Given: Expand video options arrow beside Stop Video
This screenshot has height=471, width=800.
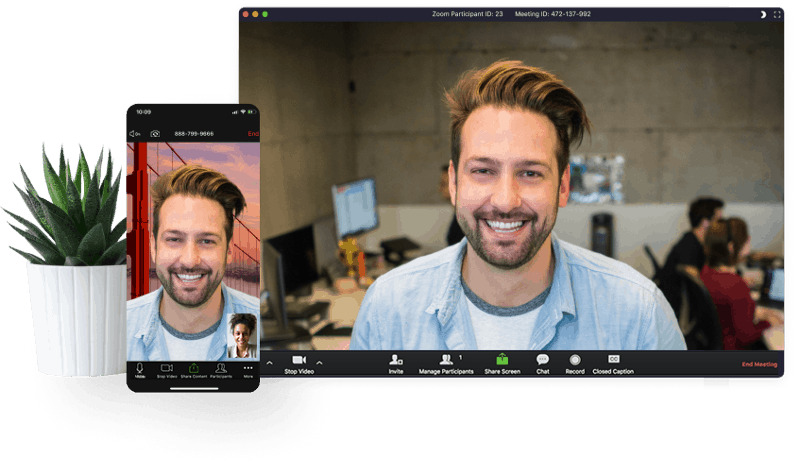Looking at the screenshot, I should (x=319, y=362).
